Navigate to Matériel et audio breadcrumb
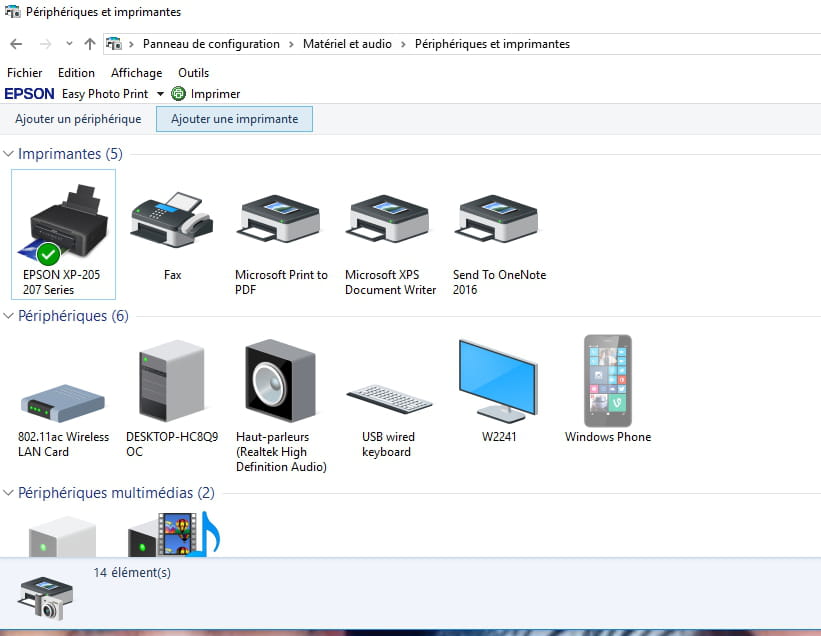 click(x=347, y=44)
